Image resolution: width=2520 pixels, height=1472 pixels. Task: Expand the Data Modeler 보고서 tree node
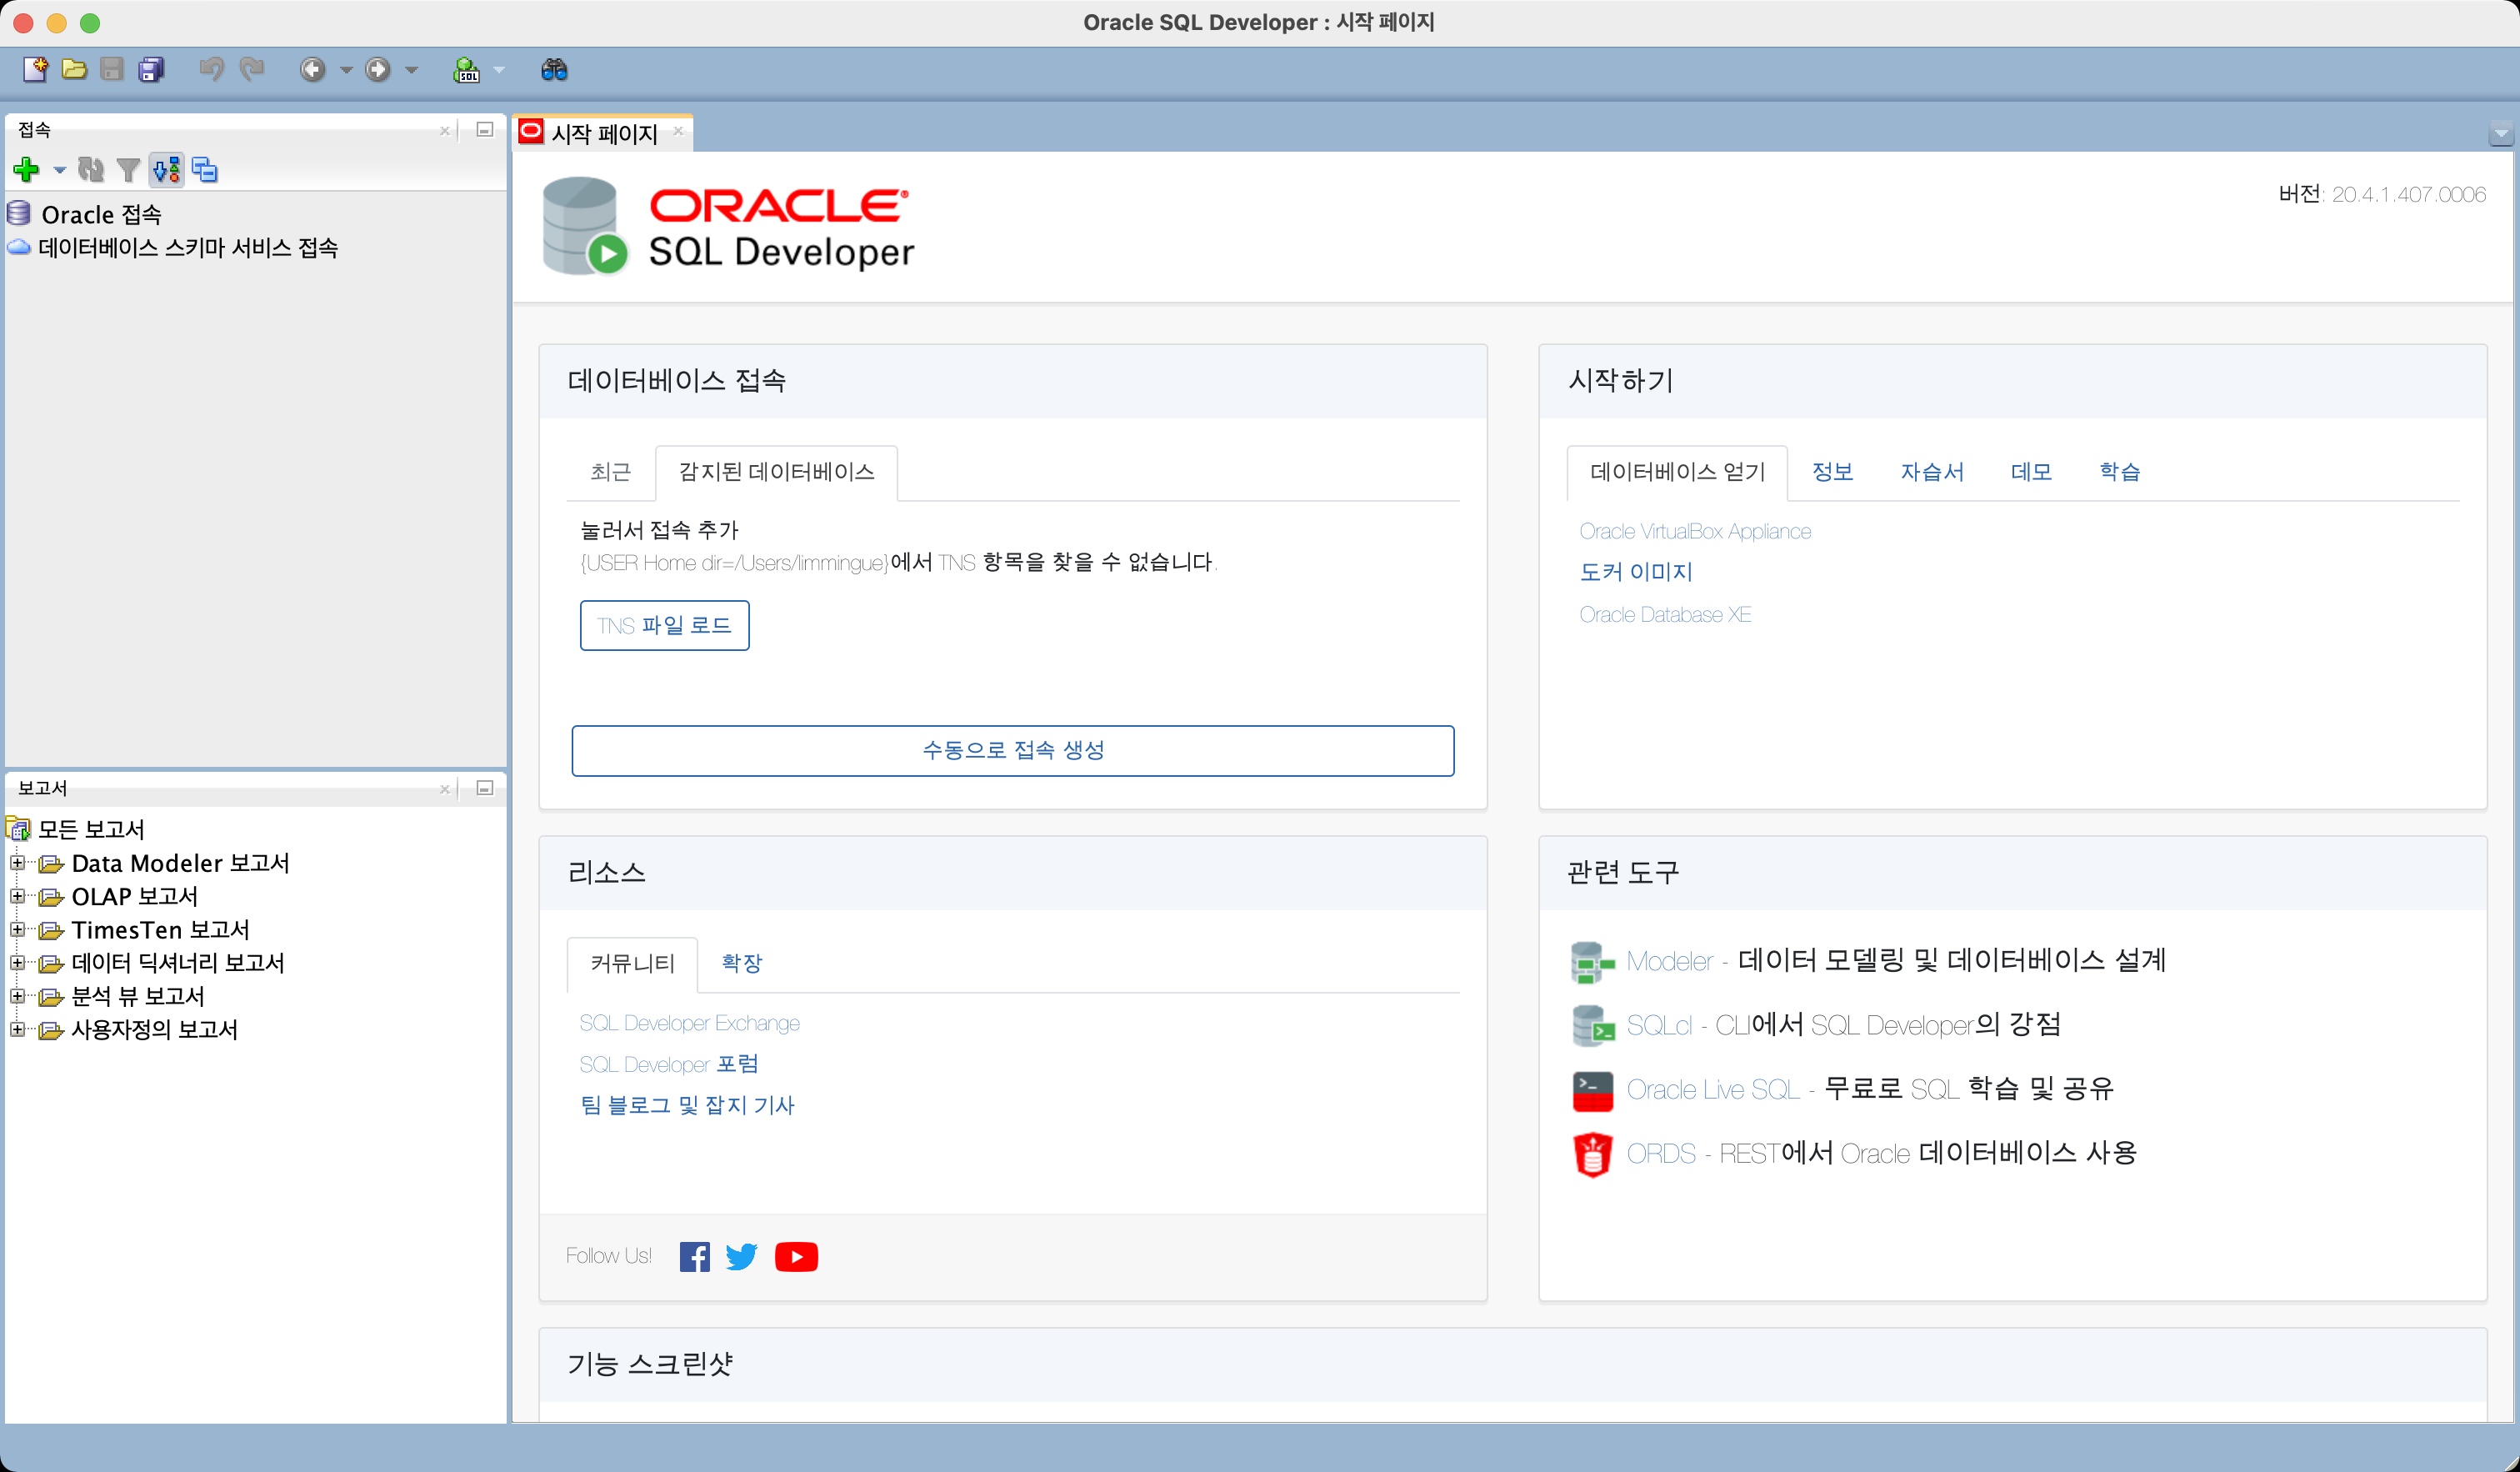(x=17, y=862)
